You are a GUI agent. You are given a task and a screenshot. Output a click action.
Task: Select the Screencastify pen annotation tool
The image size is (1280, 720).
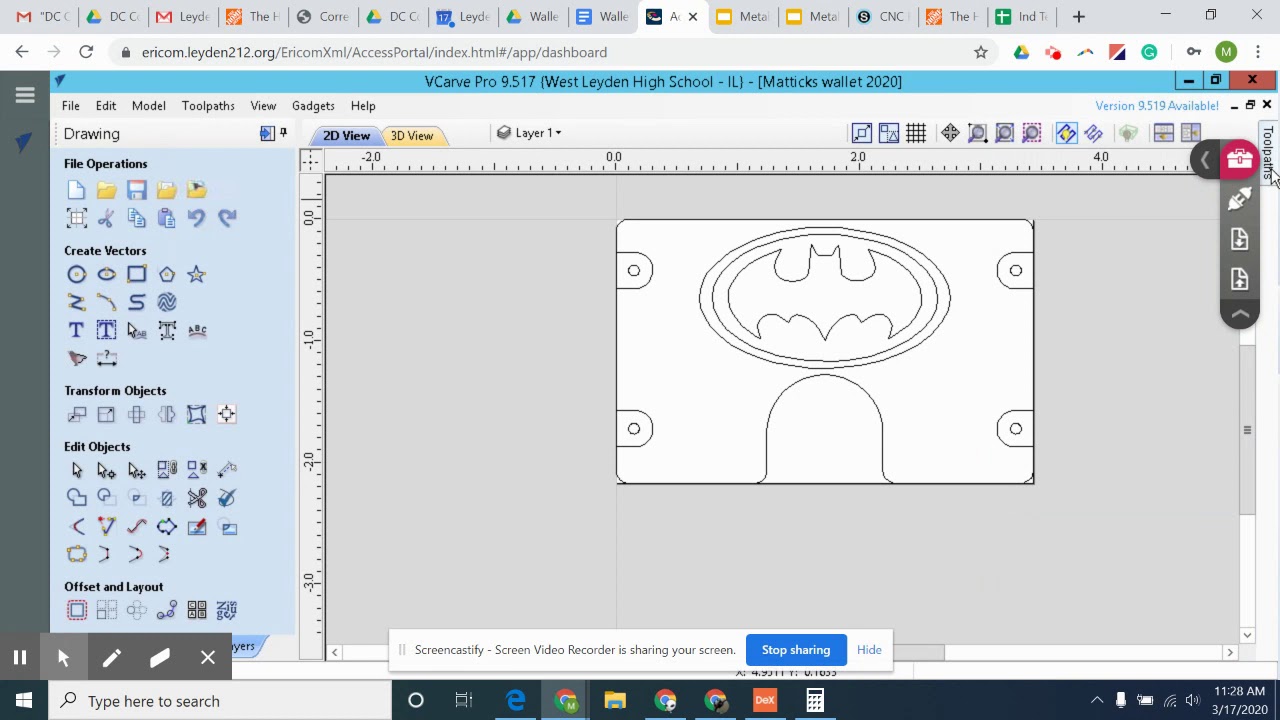[x=111, y=657]
